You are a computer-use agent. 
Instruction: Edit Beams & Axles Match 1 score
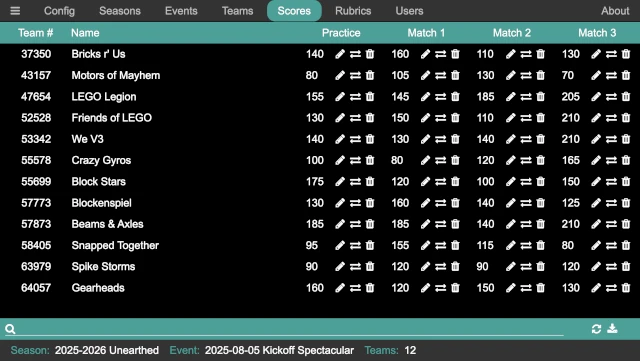425,224
